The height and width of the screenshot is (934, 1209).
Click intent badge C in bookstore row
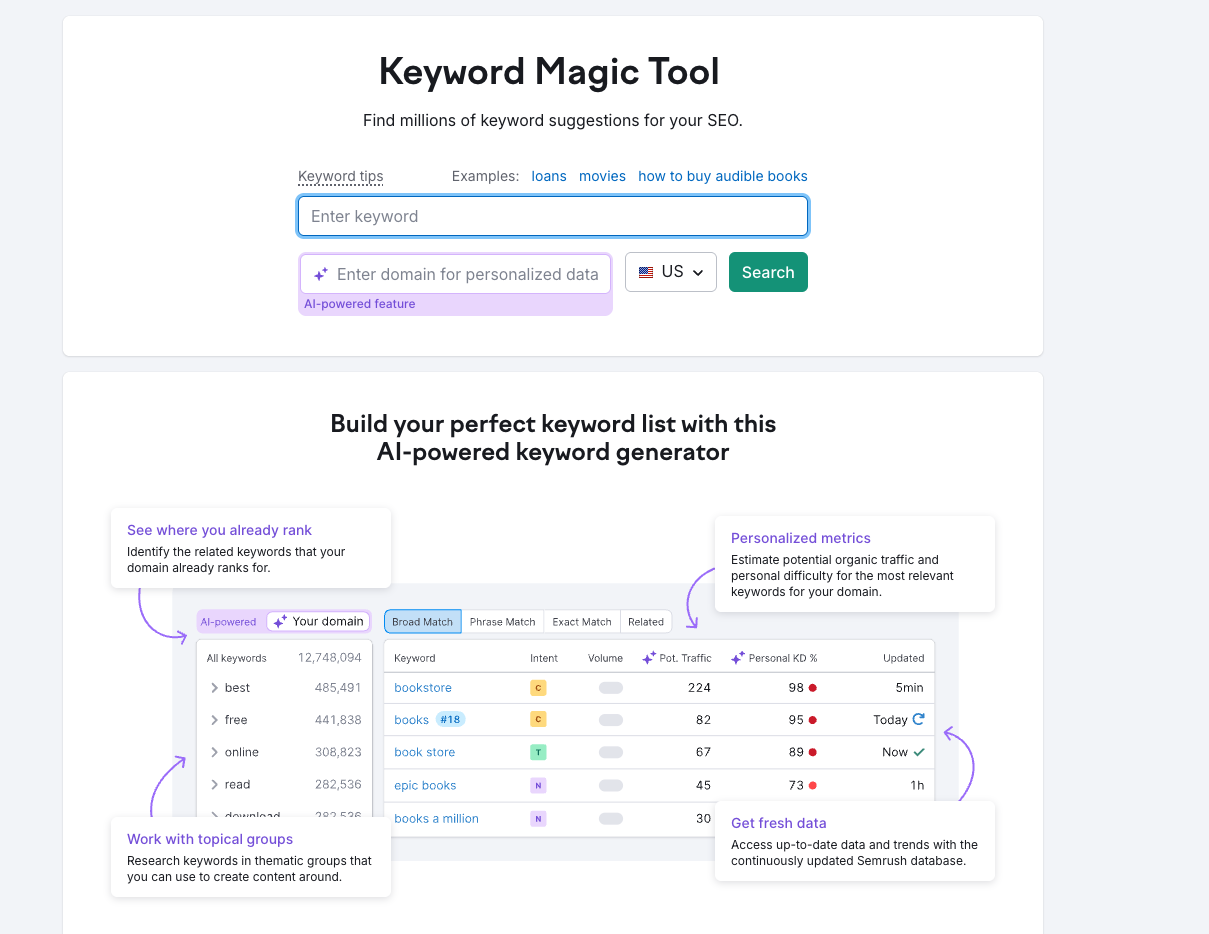pos(538,688)
